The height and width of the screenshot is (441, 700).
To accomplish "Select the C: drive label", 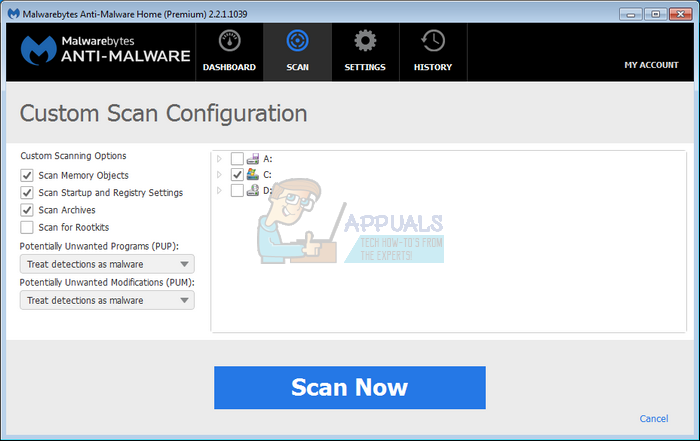I will tap(267, 175).
